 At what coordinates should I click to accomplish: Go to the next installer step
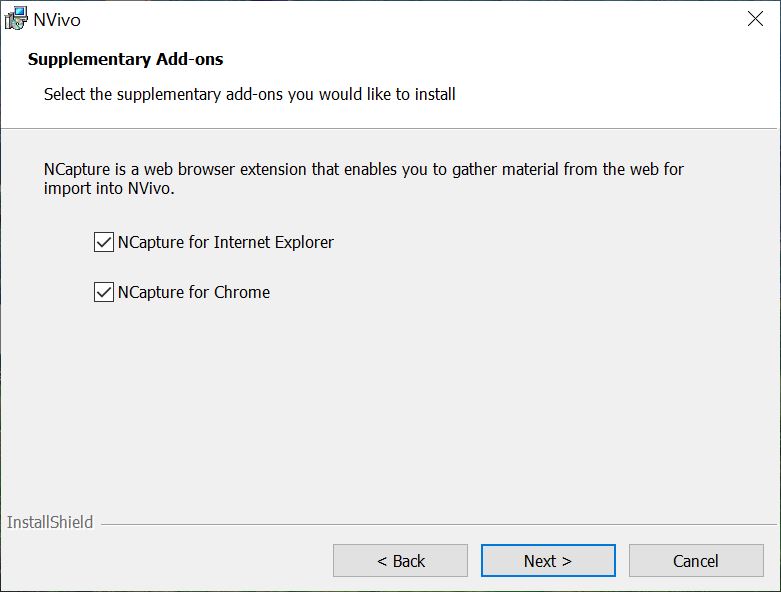click(x=548, y=561)
